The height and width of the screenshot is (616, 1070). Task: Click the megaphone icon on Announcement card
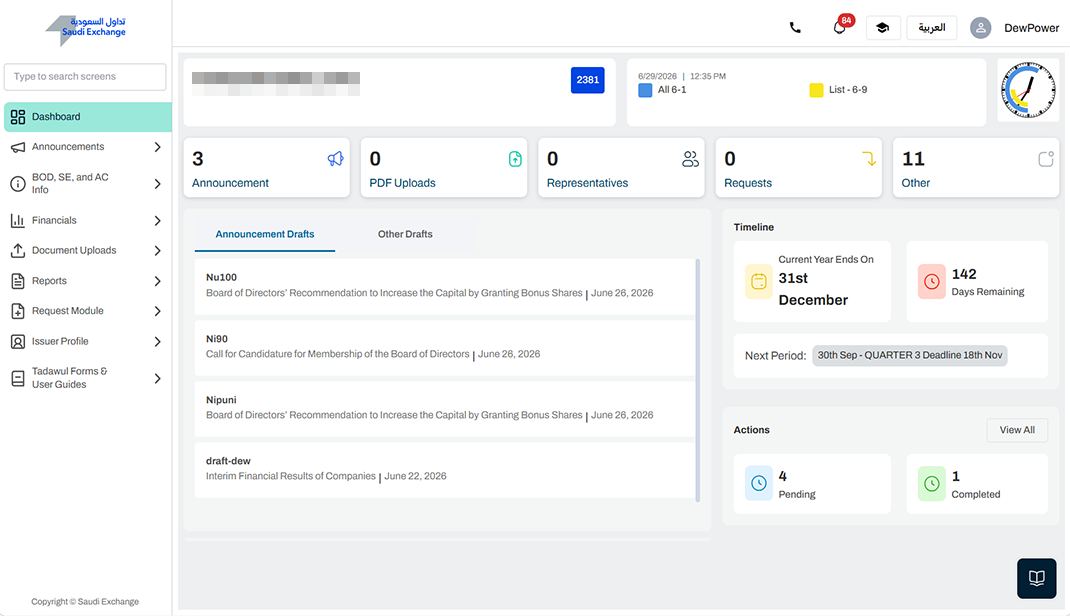click(335, 159)
